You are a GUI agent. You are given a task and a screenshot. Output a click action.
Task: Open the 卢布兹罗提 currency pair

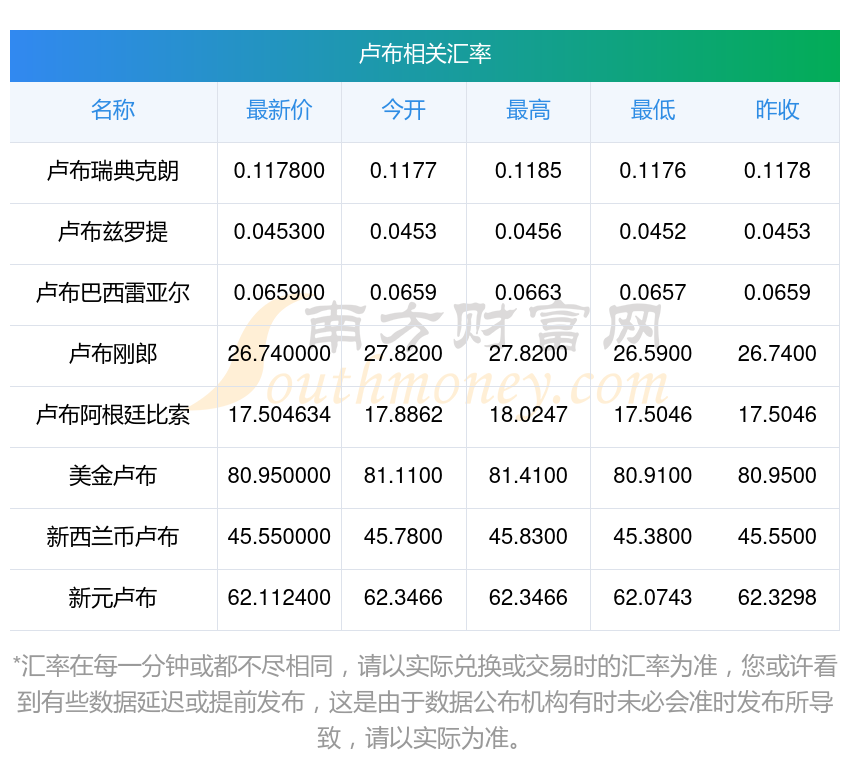(113, 232)
